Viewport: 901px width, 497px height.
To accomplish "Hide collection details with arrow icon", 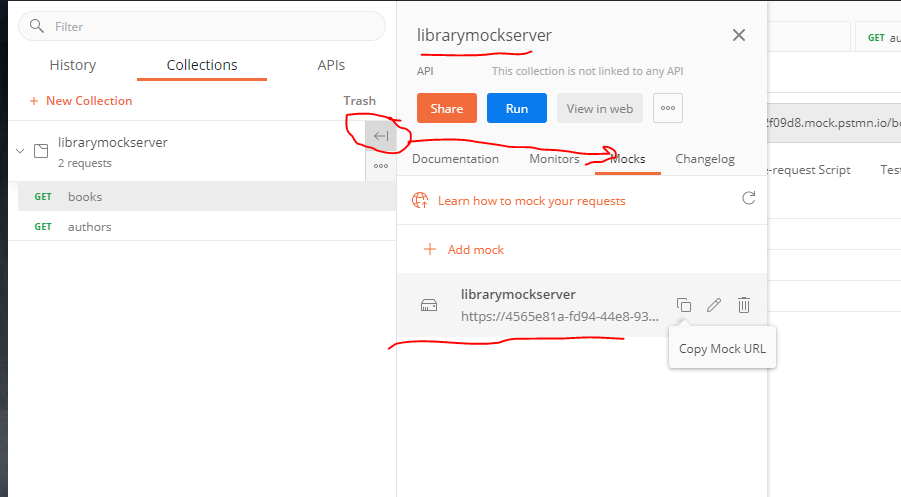I will [381, 136].
